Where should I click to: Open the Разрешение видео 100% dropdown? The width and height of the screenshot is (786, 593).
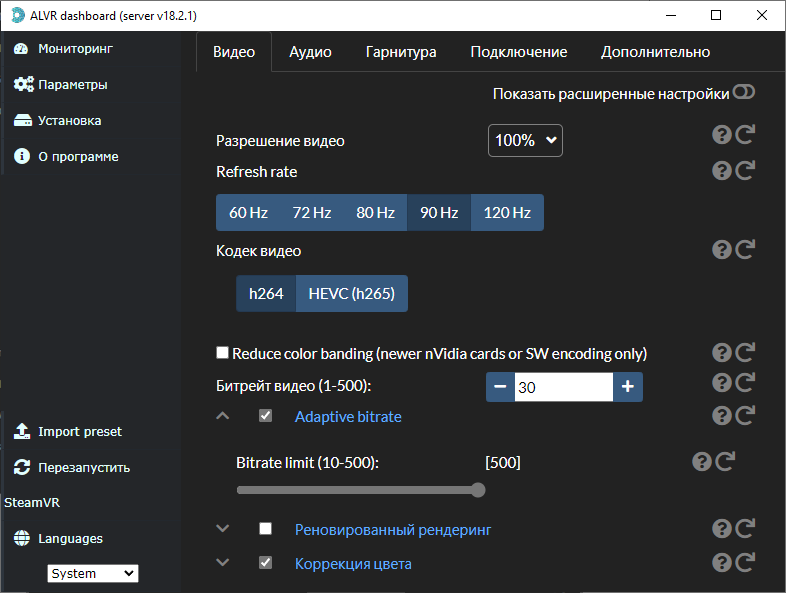coord(525,140)
